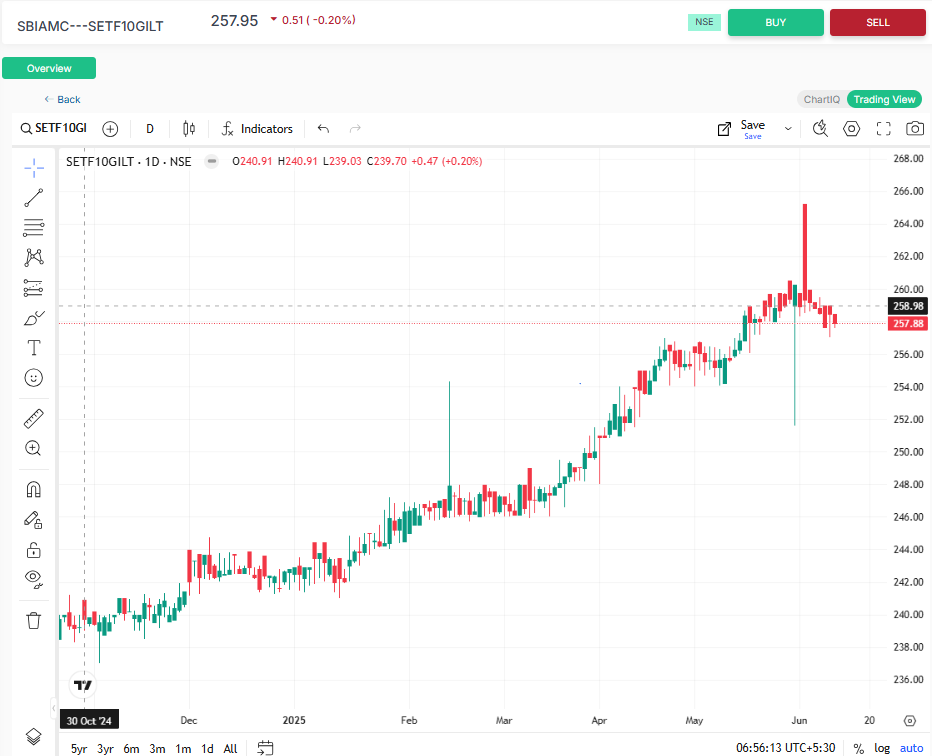932x756 pixels.
Task: Click the TradingView logo on chart
Action: (x=83, y=685)
